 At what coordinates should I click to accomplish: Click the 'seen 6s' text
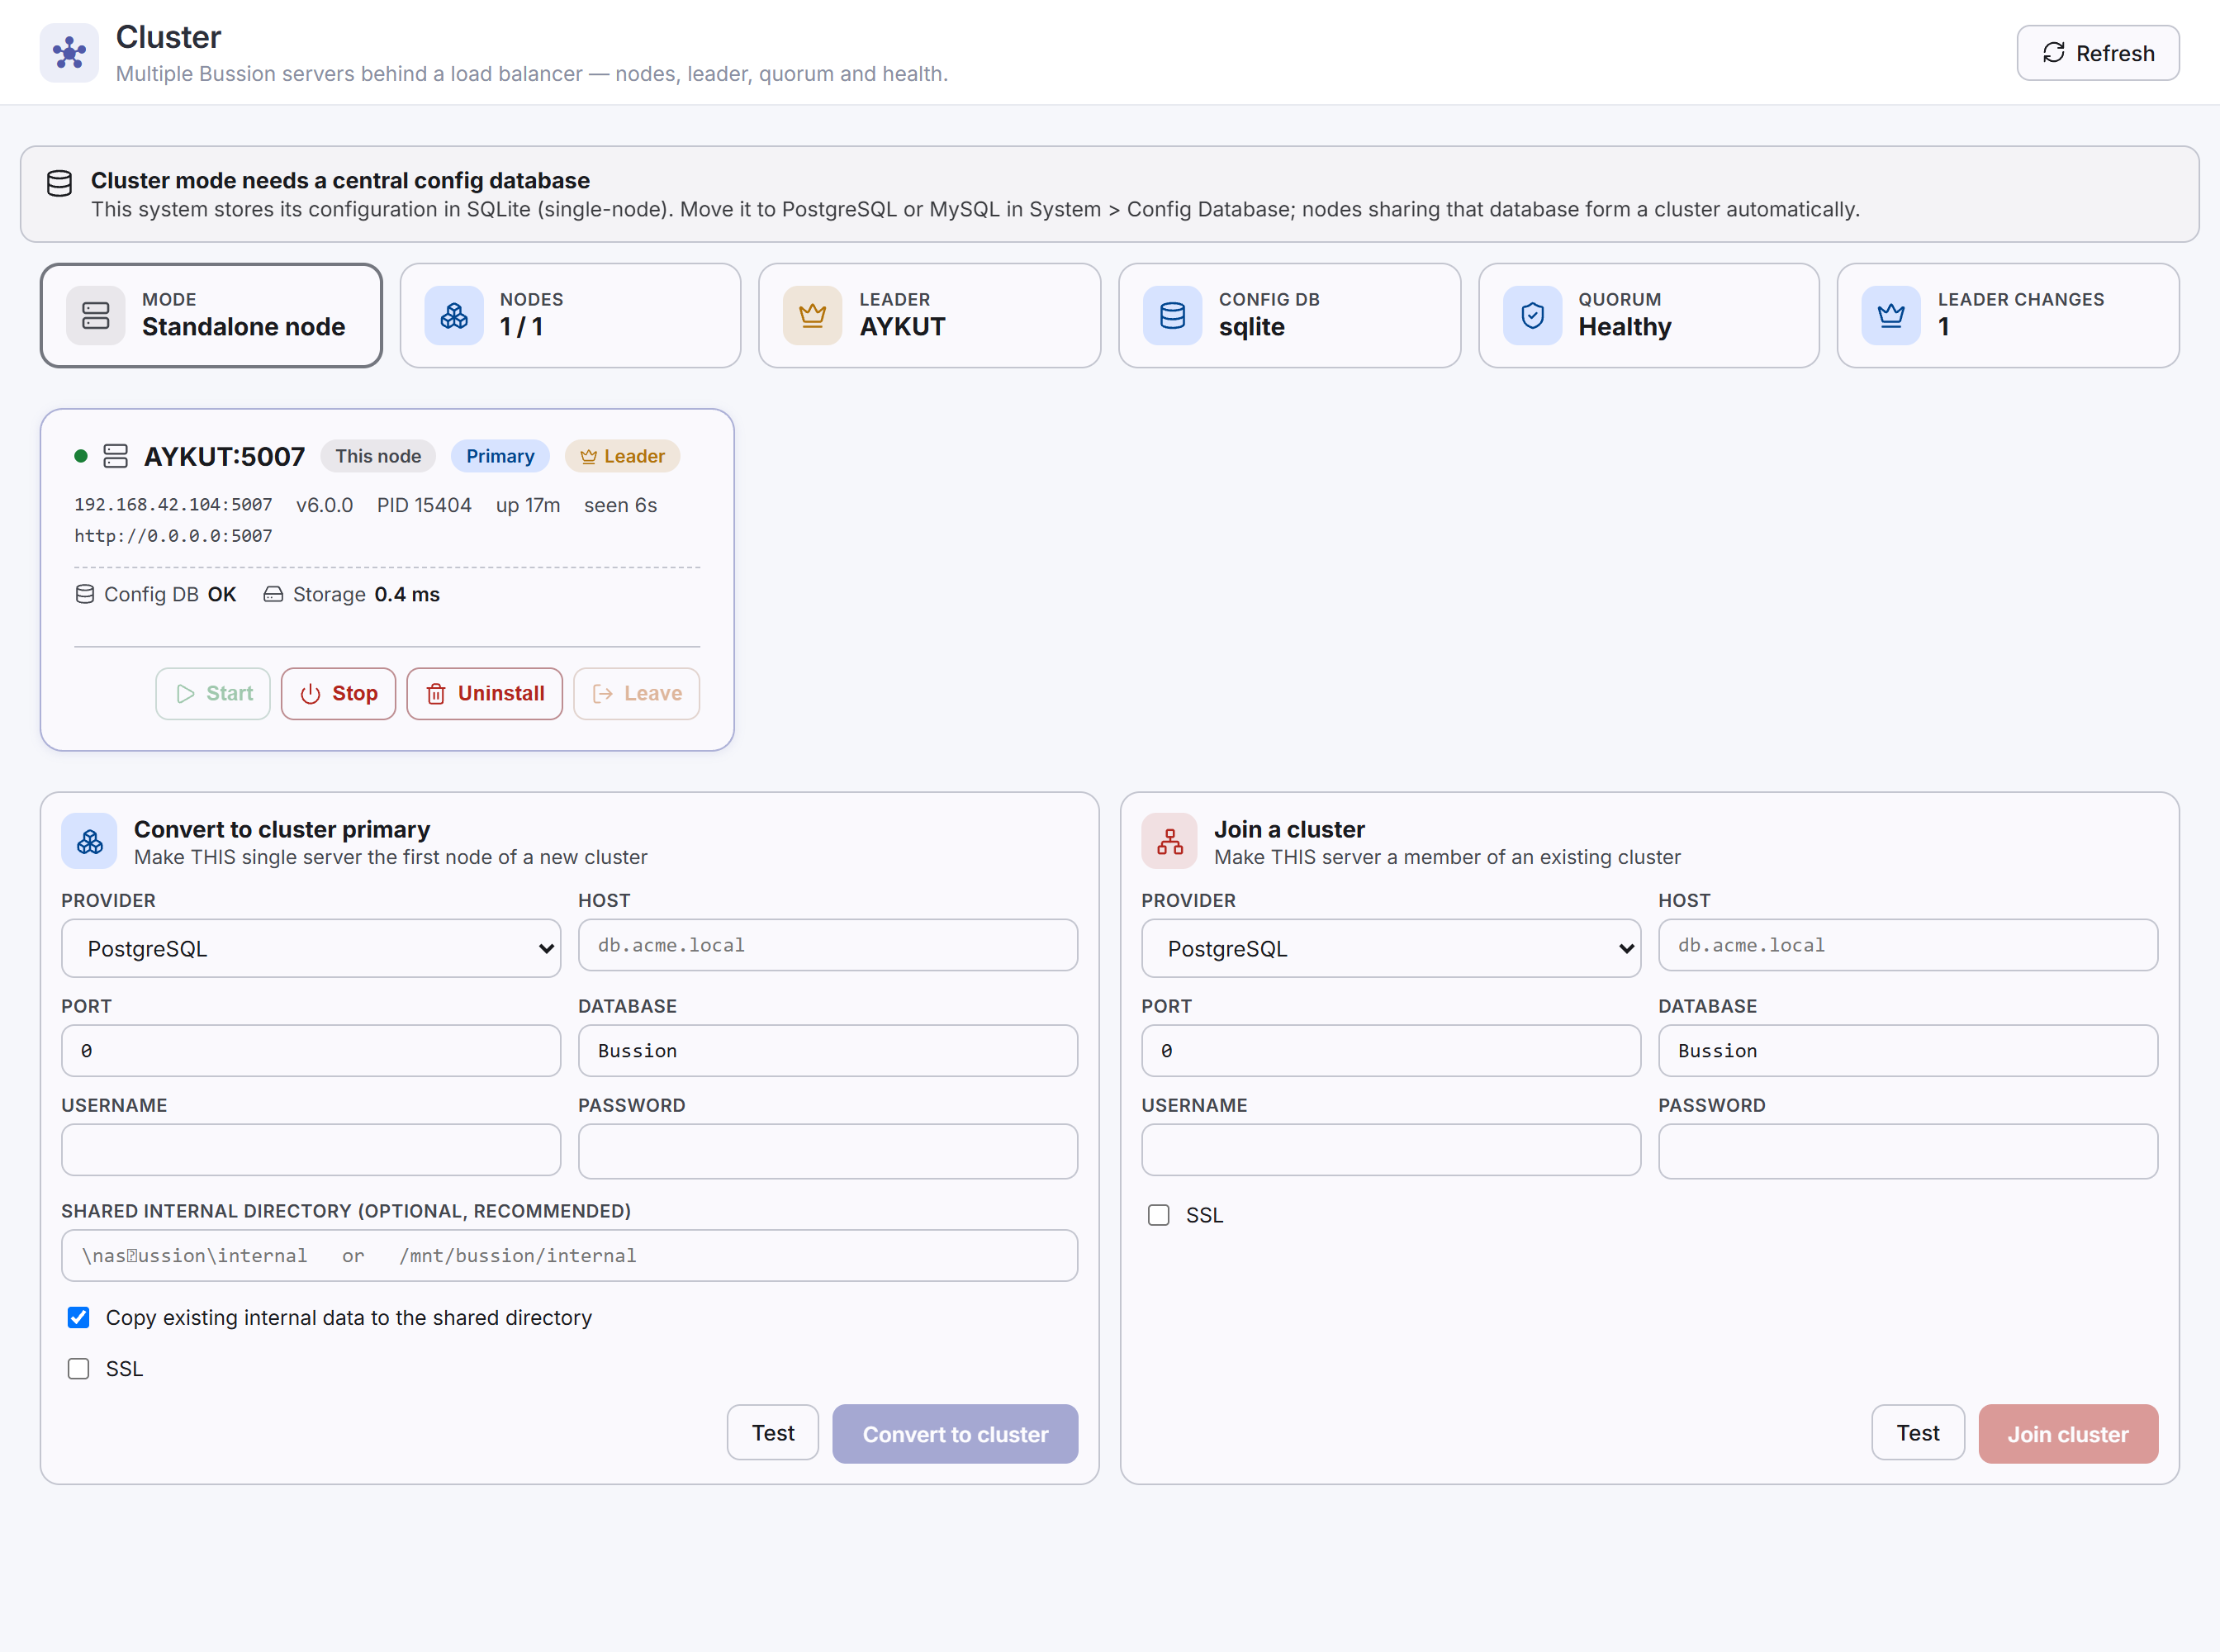pos(620,505)
